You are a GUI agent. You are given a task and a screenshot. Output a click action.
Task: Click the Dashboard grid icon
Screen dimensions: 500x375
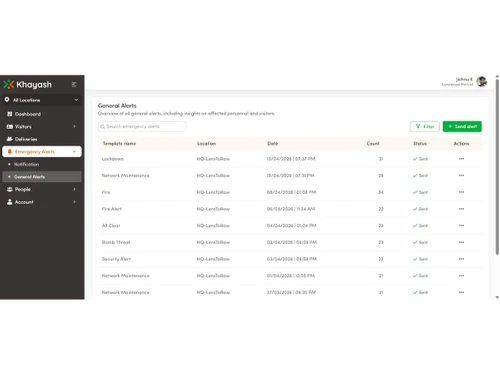point(10,114)
